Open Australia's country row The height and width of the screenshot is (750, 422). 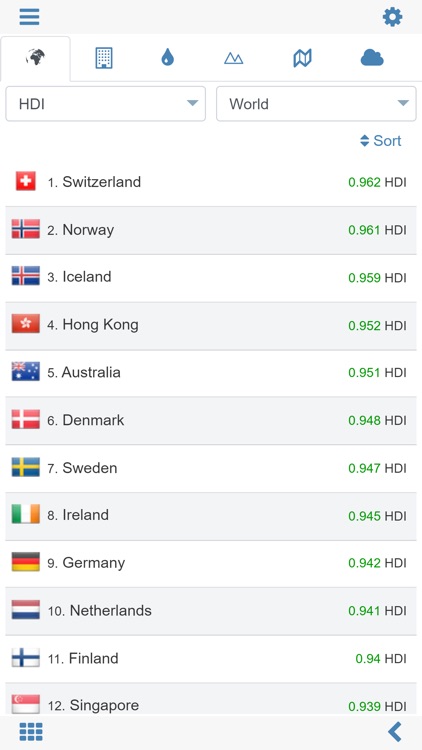(x=211, y=373)
